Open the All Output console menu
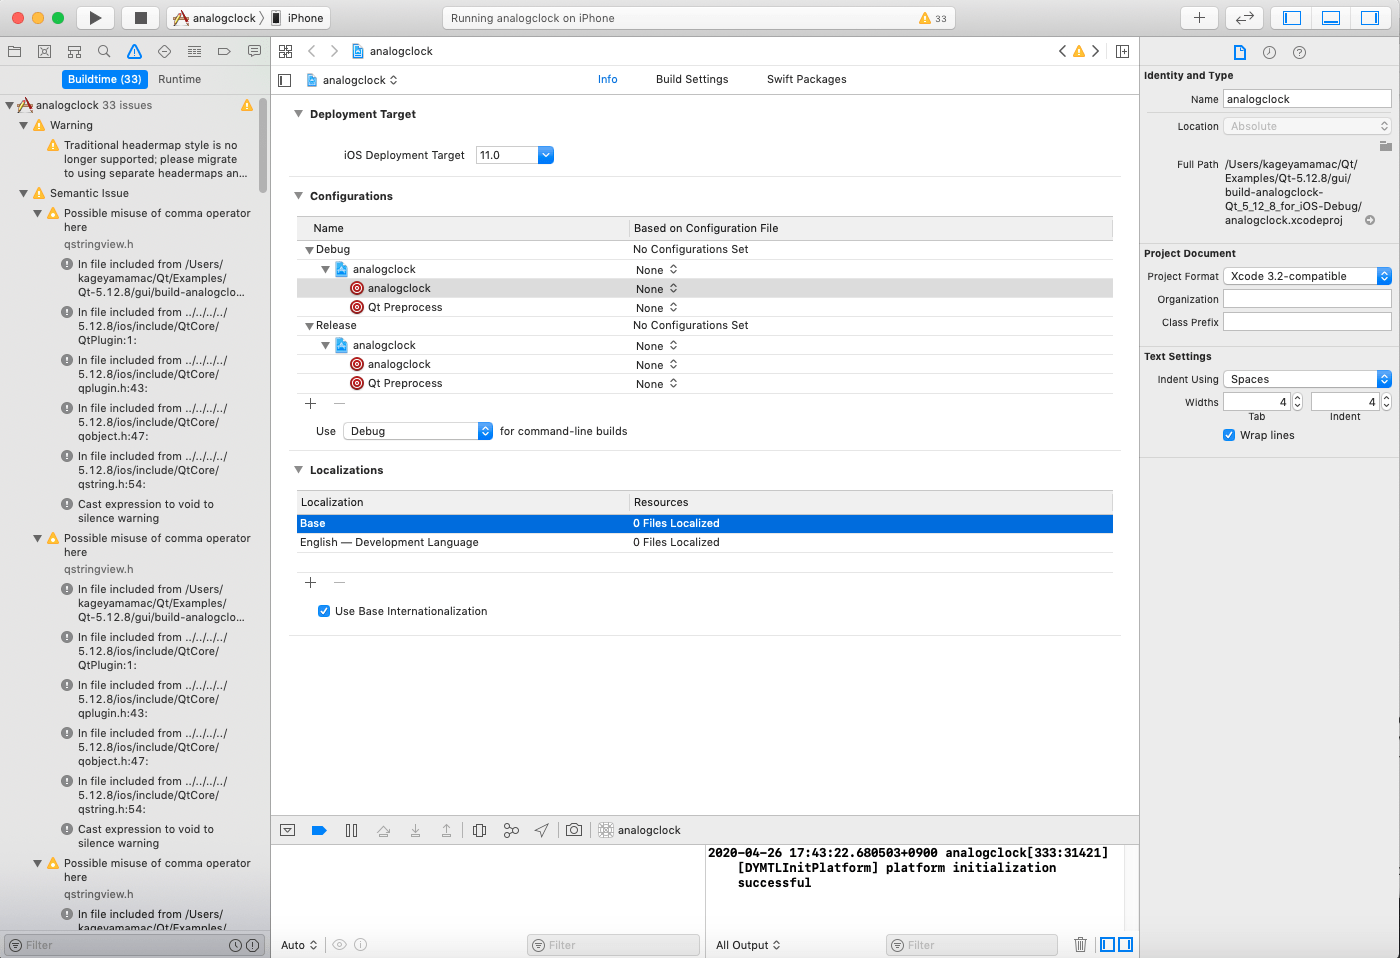The height and width of the screenshot is (958, 1400). tap(748, 945)
